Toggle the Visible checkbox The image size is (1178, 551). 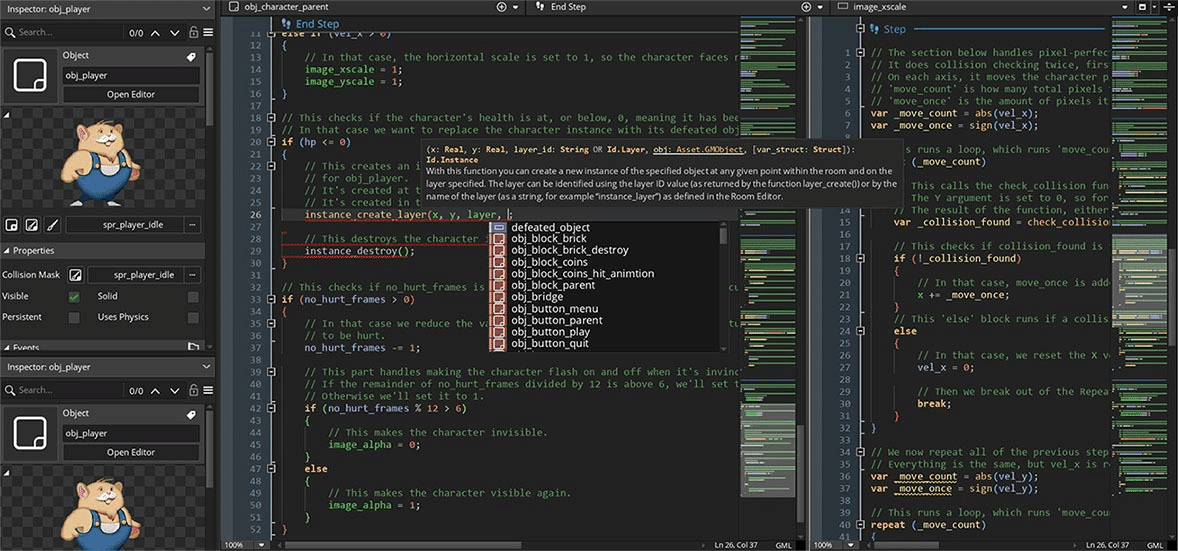coord(74,297)
